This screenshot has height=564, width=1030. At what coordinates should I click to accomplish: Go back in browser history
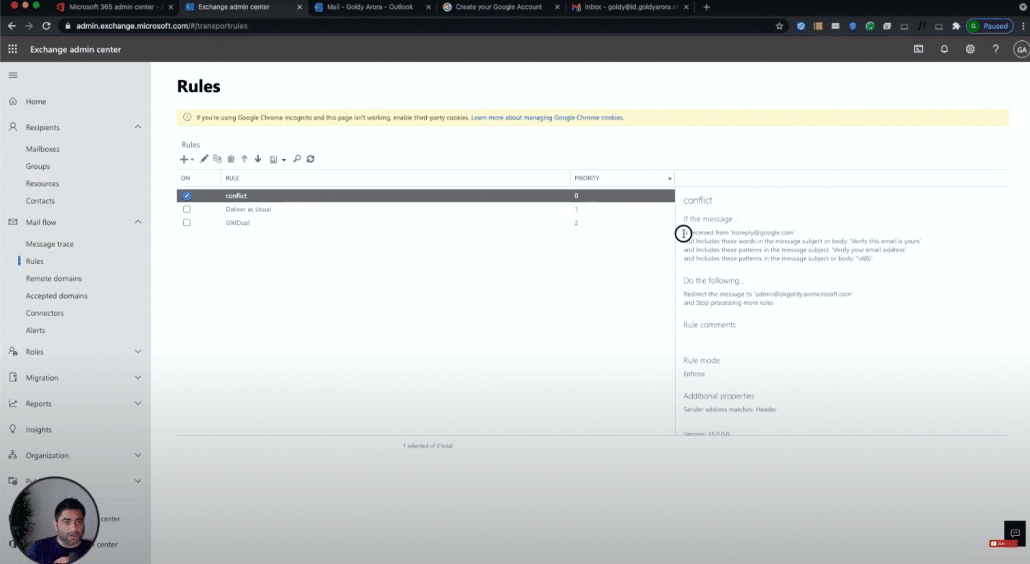pyautogui.click(x=12, y=26)
